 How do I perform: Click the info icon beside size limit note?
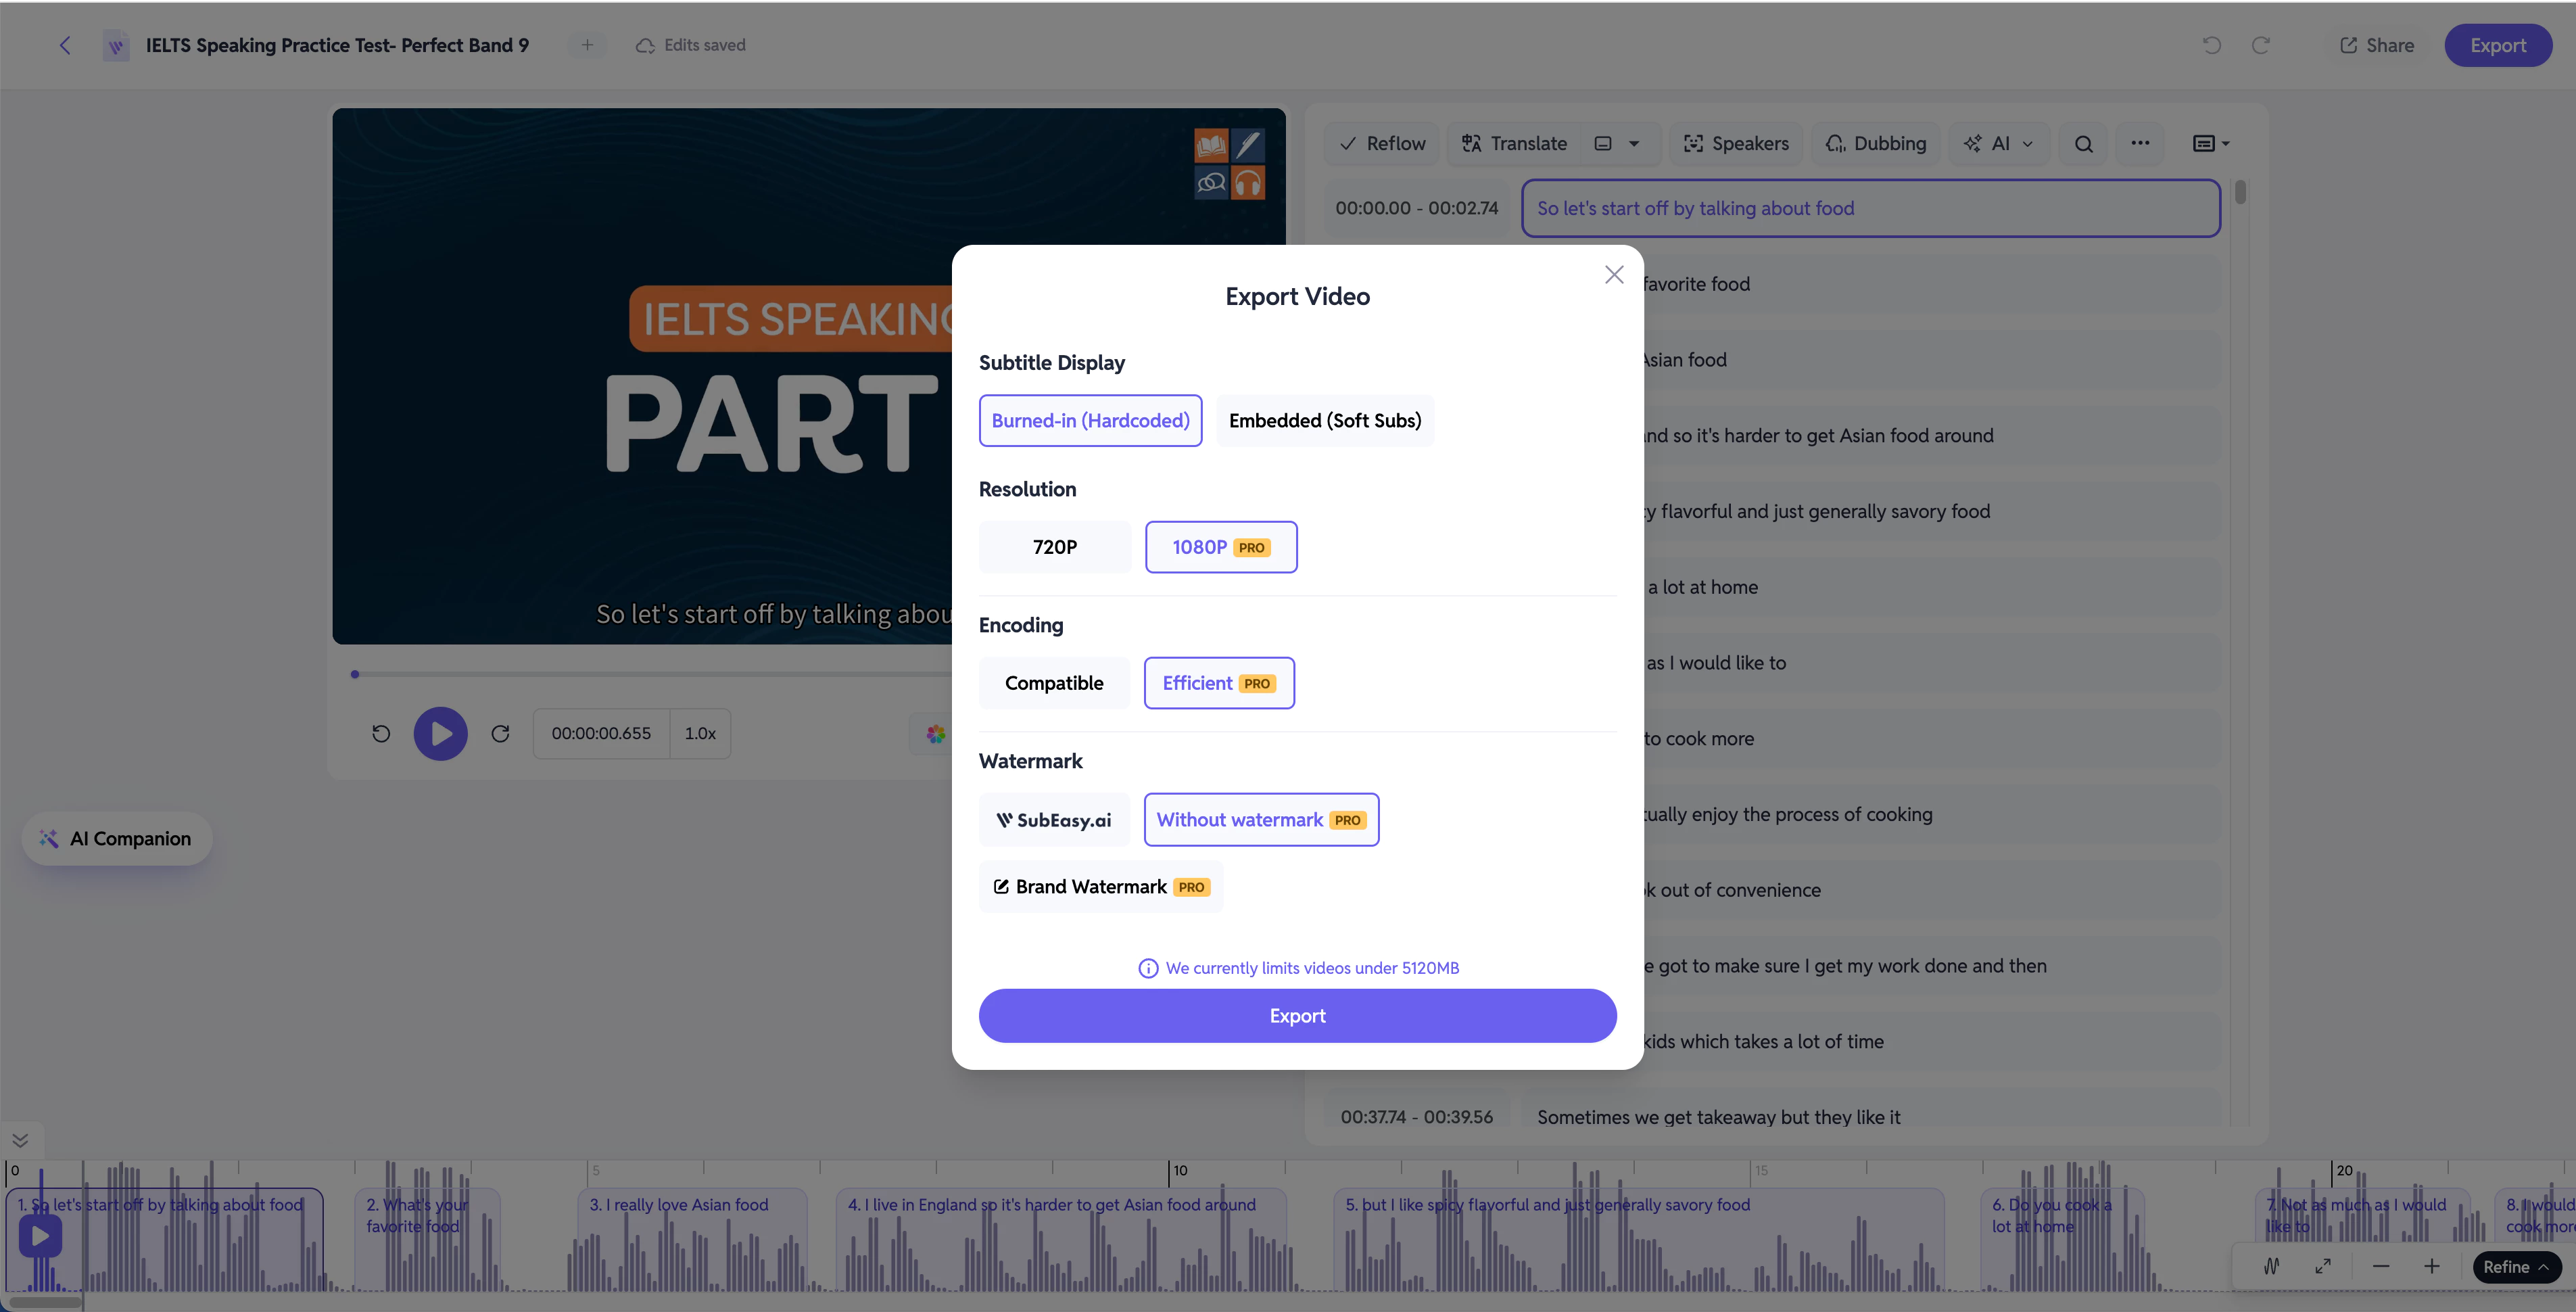coord(1148,968)
